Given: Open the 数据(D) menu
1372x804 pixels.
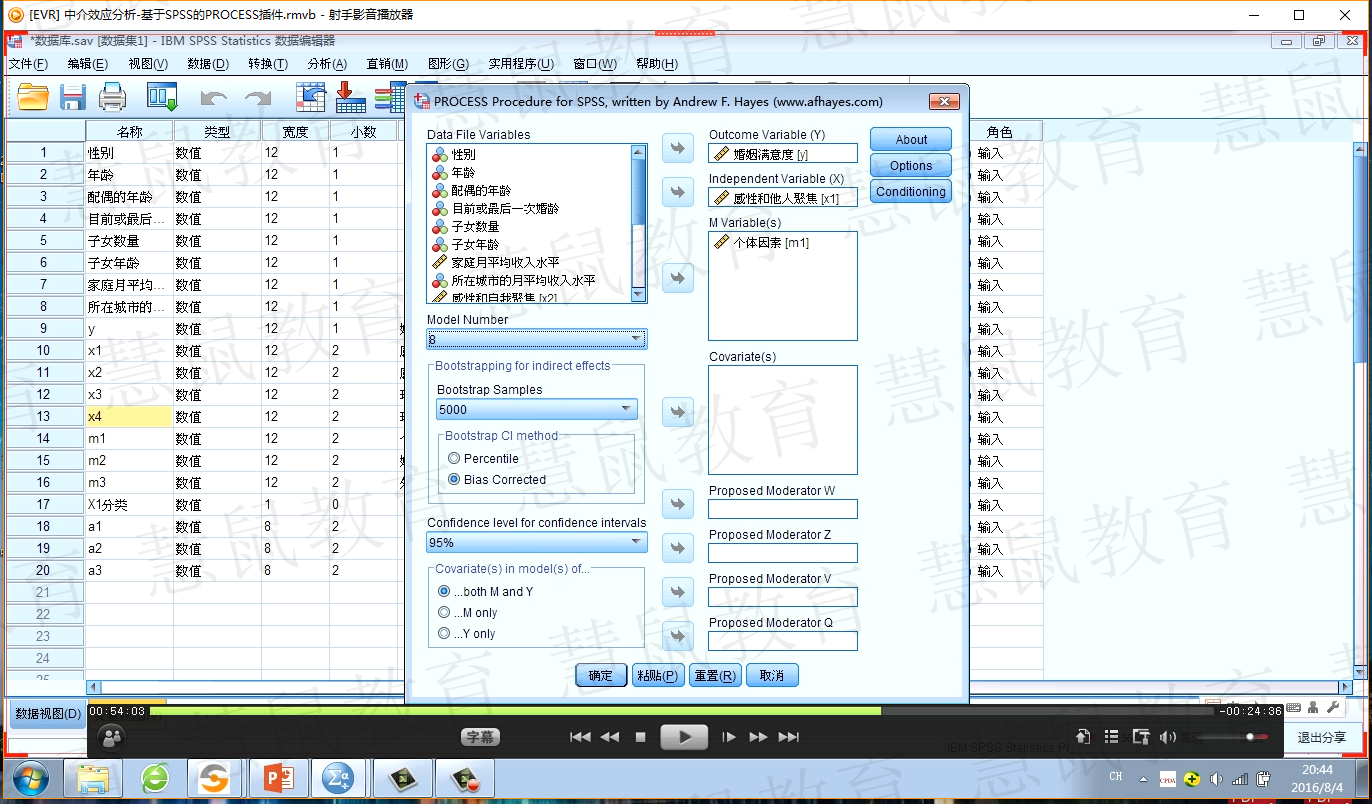Looking at the screenshot, I should 208,64.
